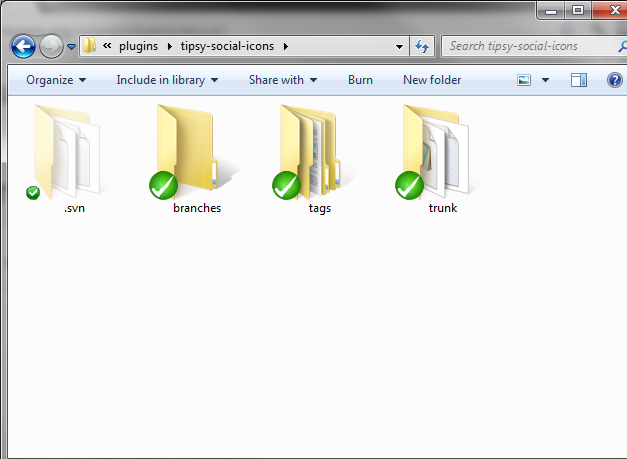Click the Burn toolbar button
627x459 pixels.
coord(360,80)
